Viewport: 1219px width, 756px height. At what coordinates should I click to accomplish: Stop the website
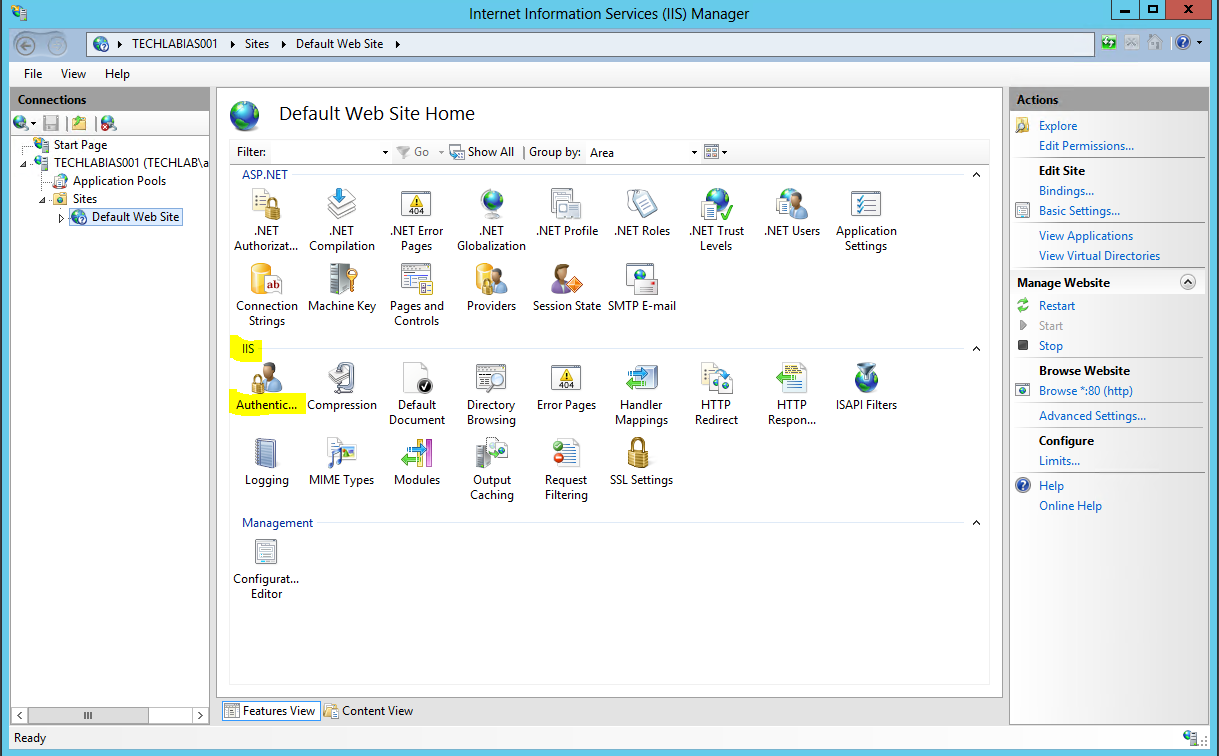click(x=1051, y=346)
